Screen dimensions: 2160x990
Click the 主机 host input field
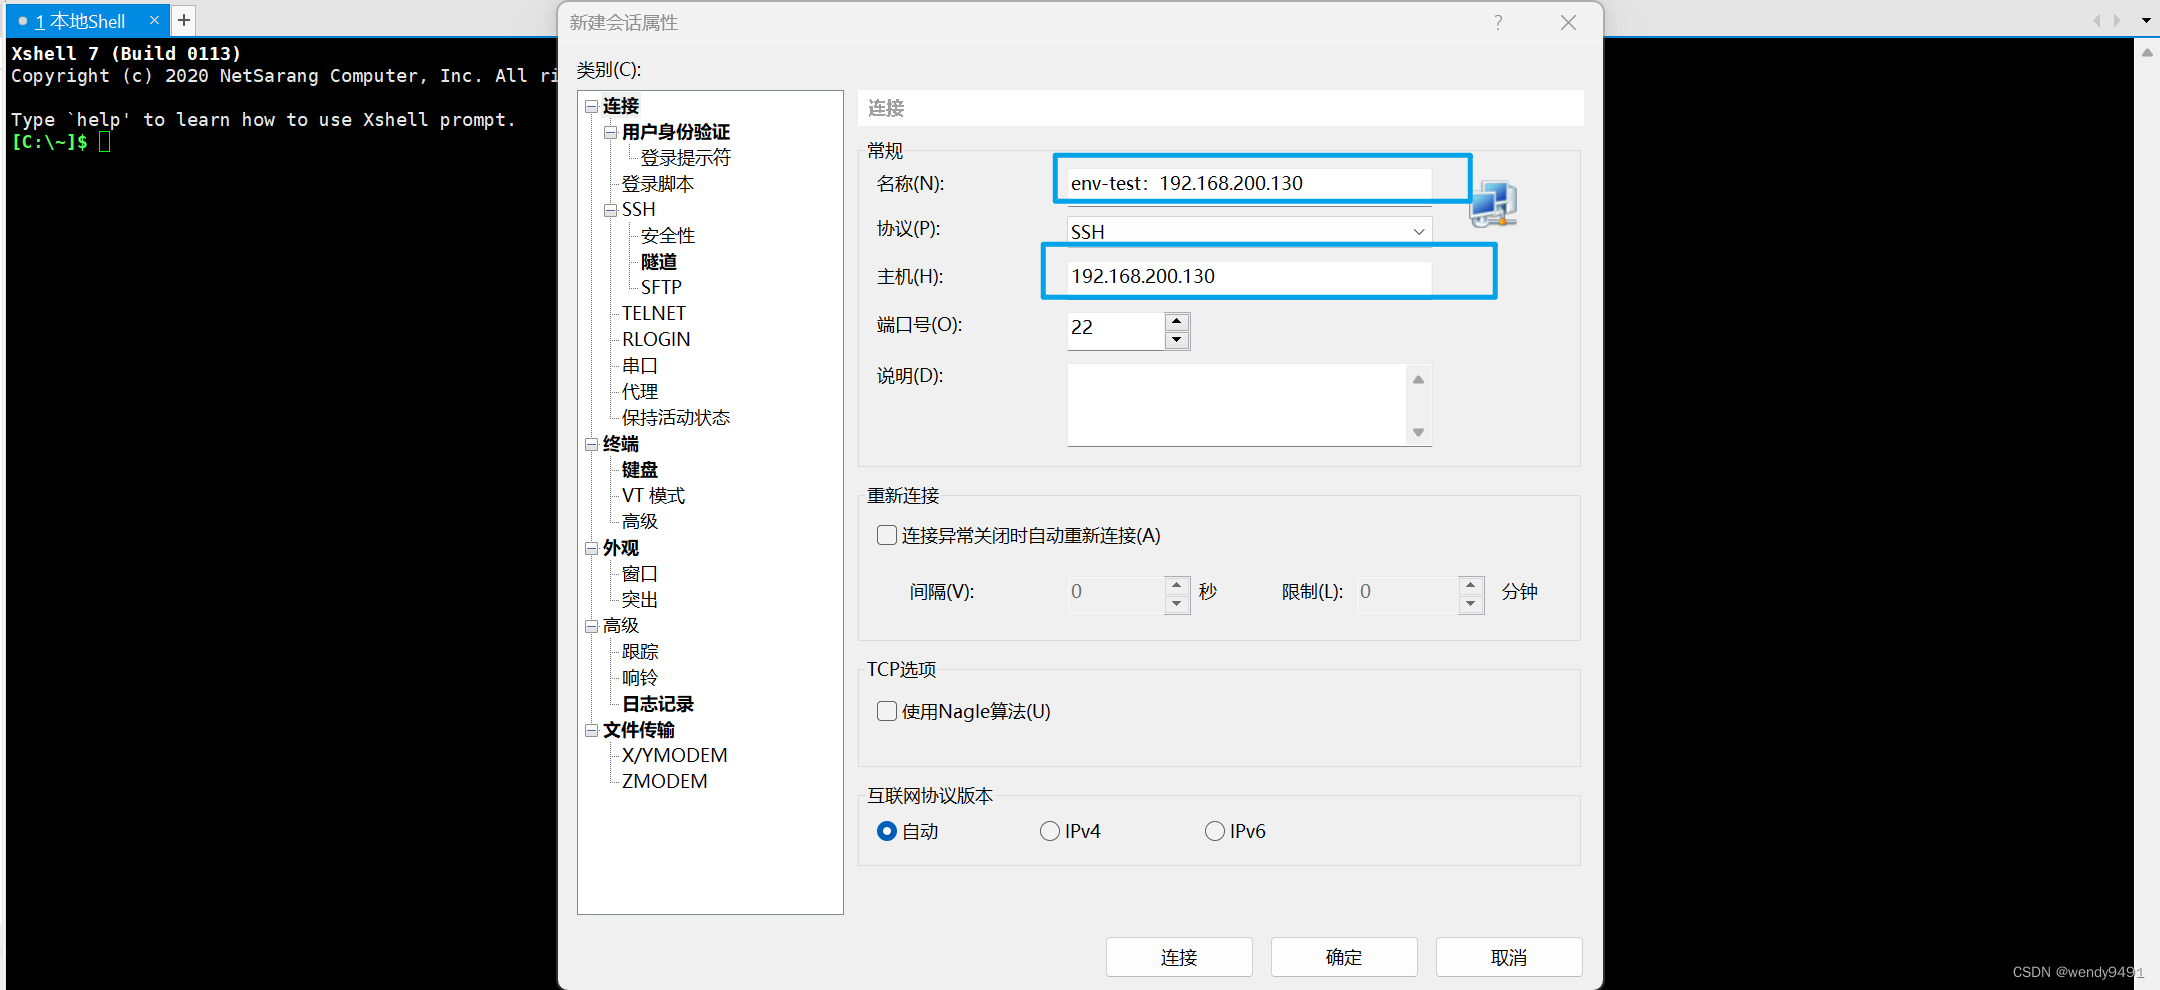(1250, 276)
